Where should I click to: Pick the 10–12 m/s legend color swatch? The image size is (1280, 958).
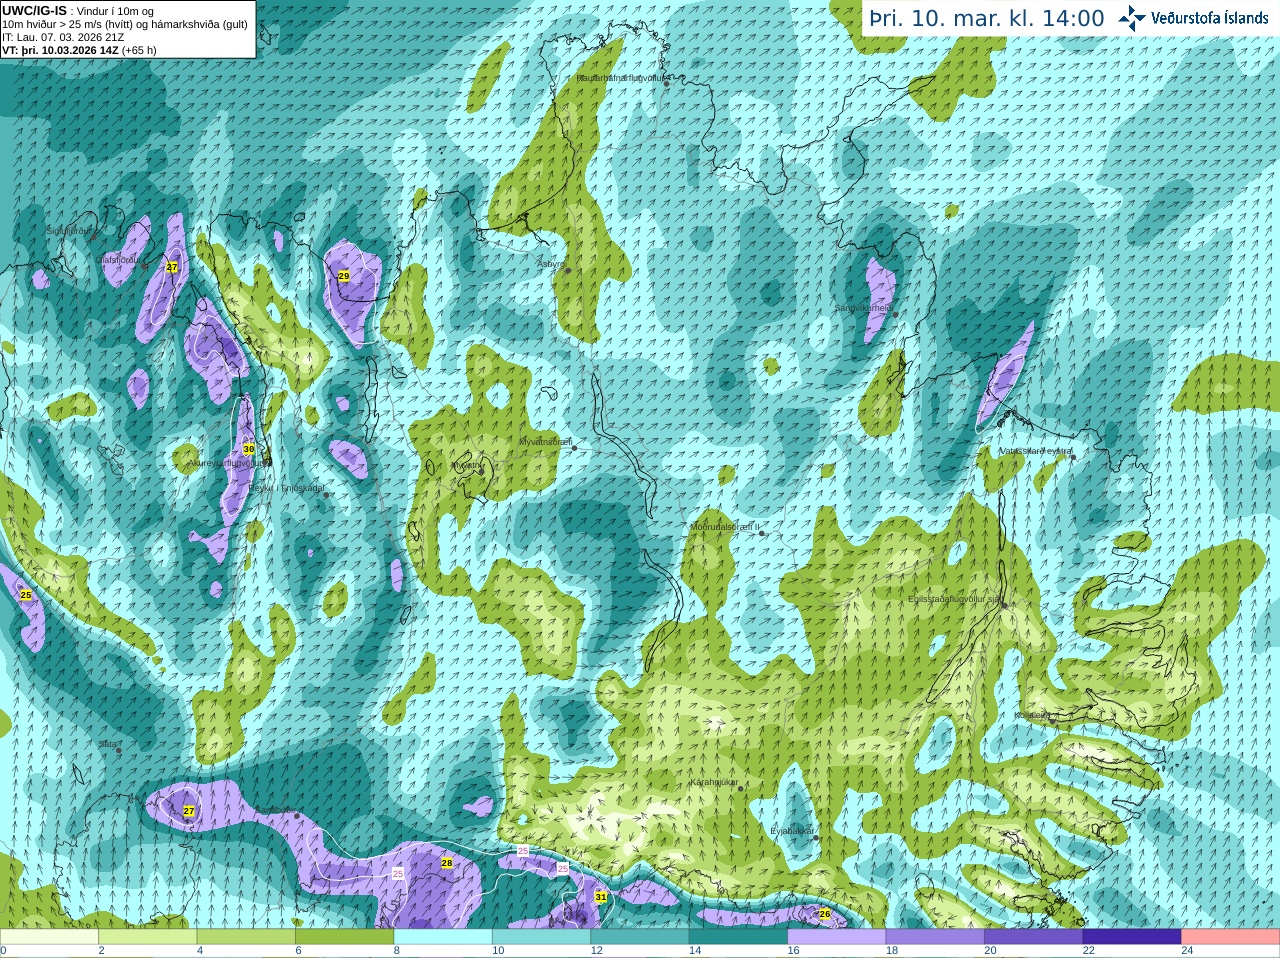(x=541, y=937)
